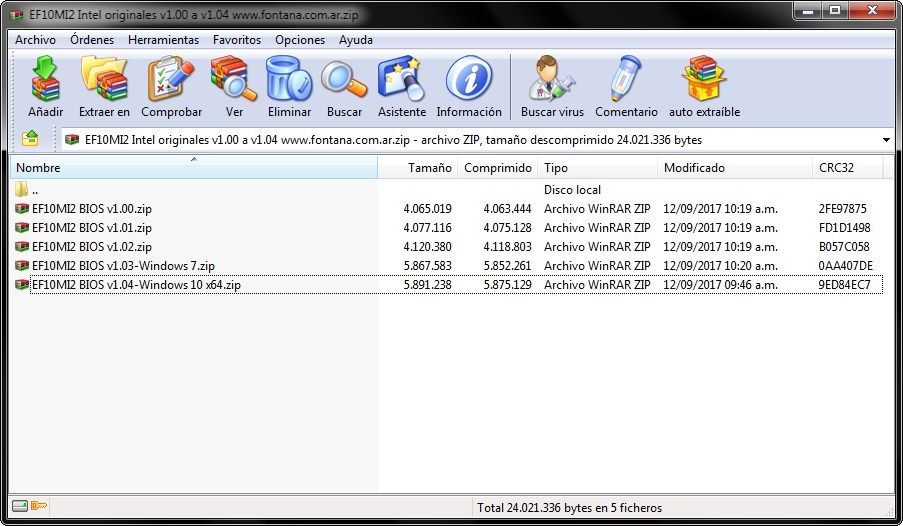Click modified date 12/09/2017 09:46 a.m.
Image resolution: width=903 pixels, height=526 pixels.
[x=720, y=285]
